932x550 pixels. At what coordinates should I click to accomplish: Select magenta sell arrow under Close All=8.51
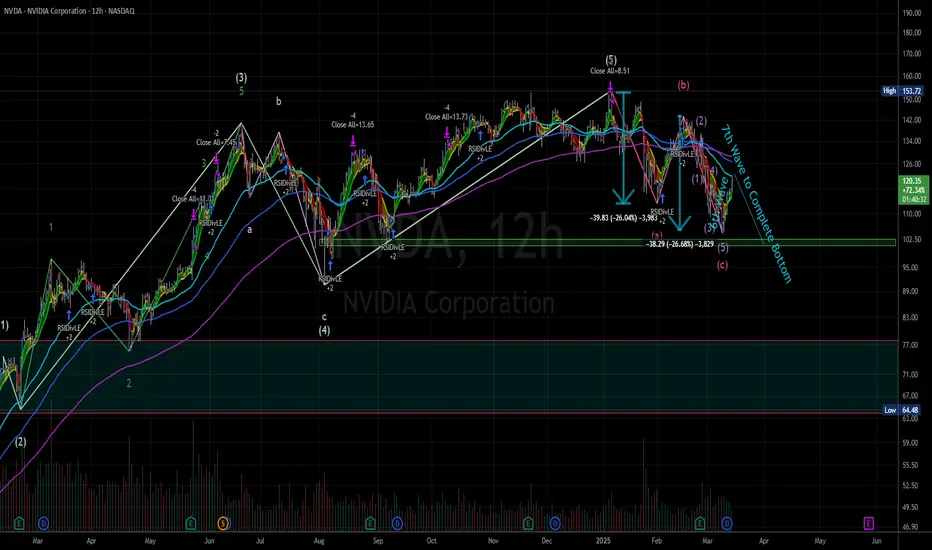pos(610,89)
